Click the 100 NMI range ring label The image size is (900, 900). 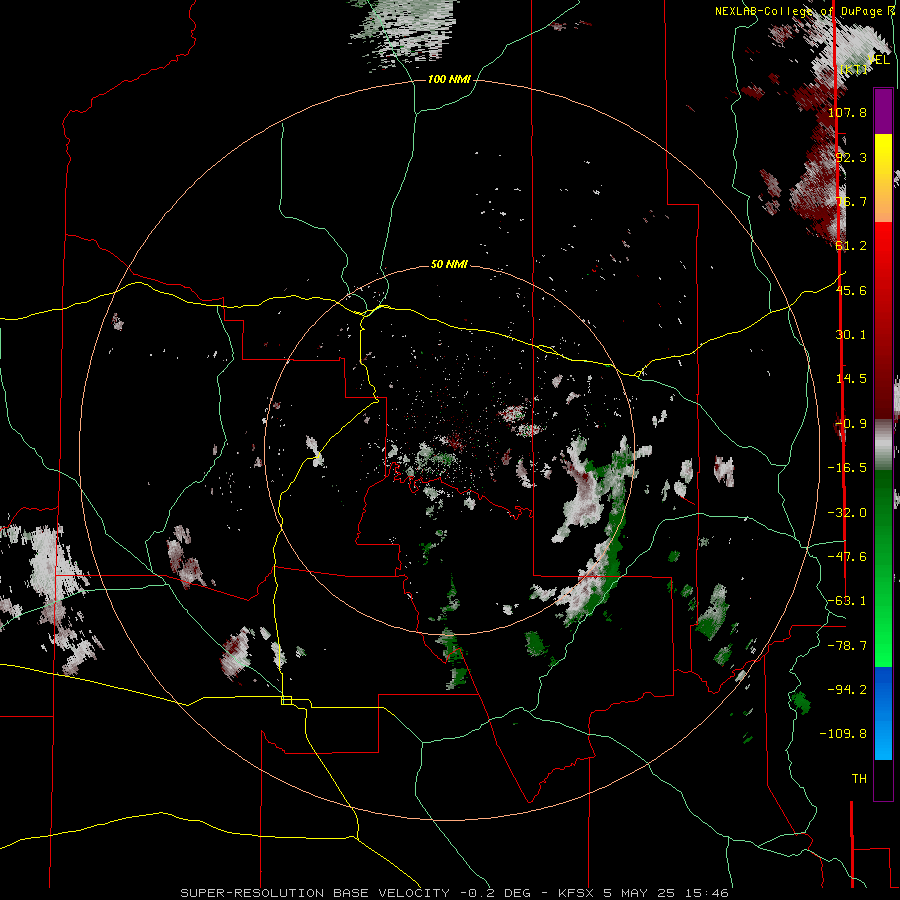click(449, 79)
